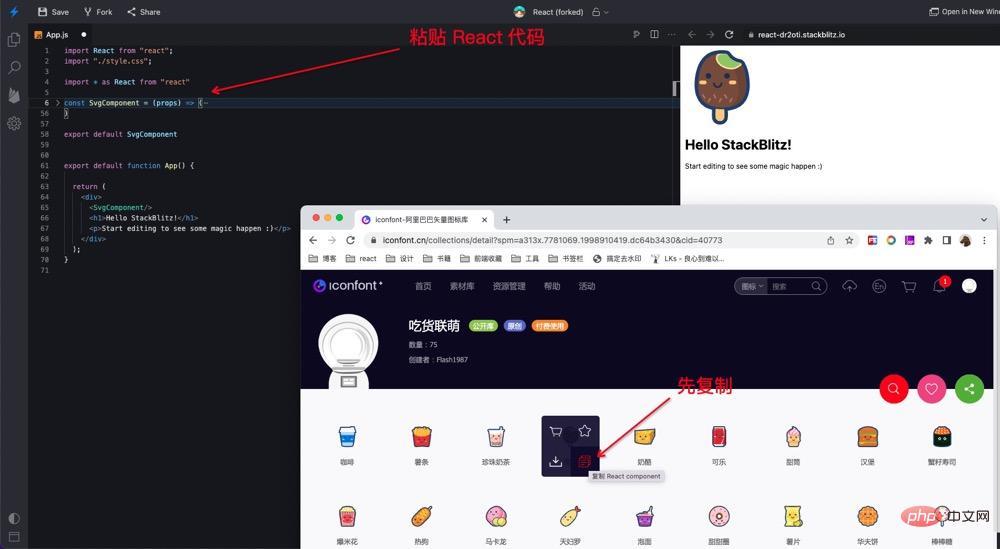Select the iconfont Chrome tab
Screen dimensions: 1000x549
click(422, 219)
